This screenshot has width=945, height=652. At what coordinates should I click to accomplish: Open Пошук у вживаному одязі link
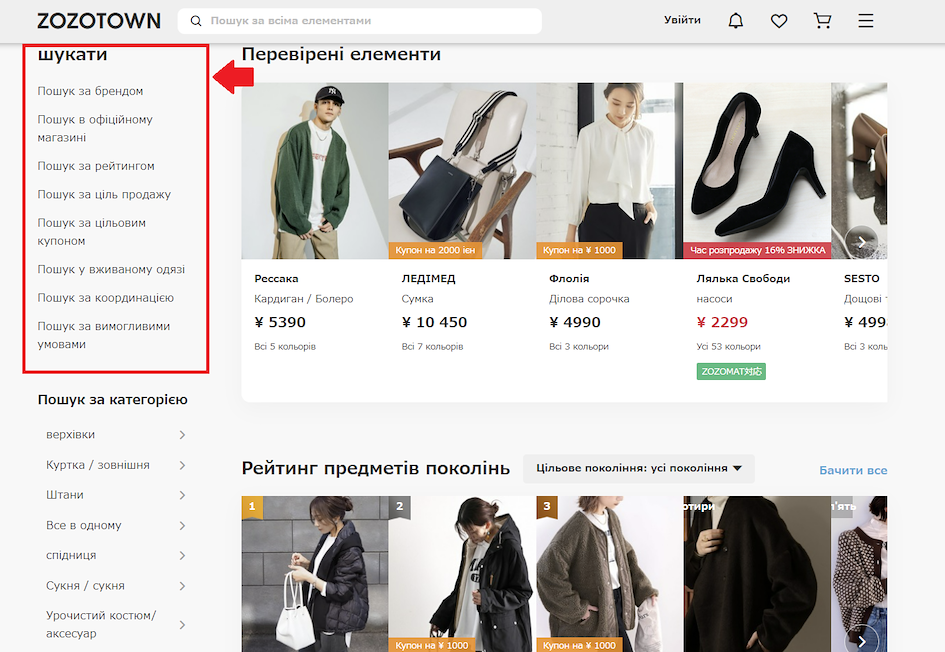coord(111,269)
